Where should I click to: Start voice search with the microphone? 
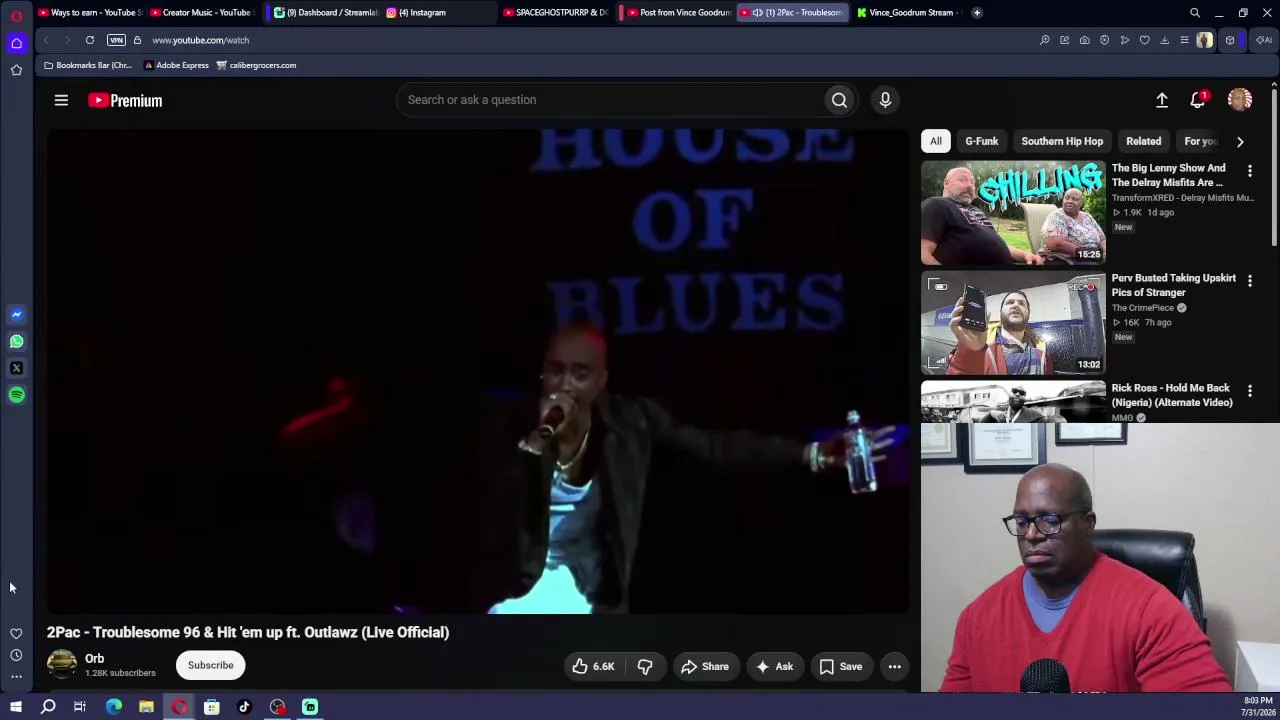coord(885,100)
